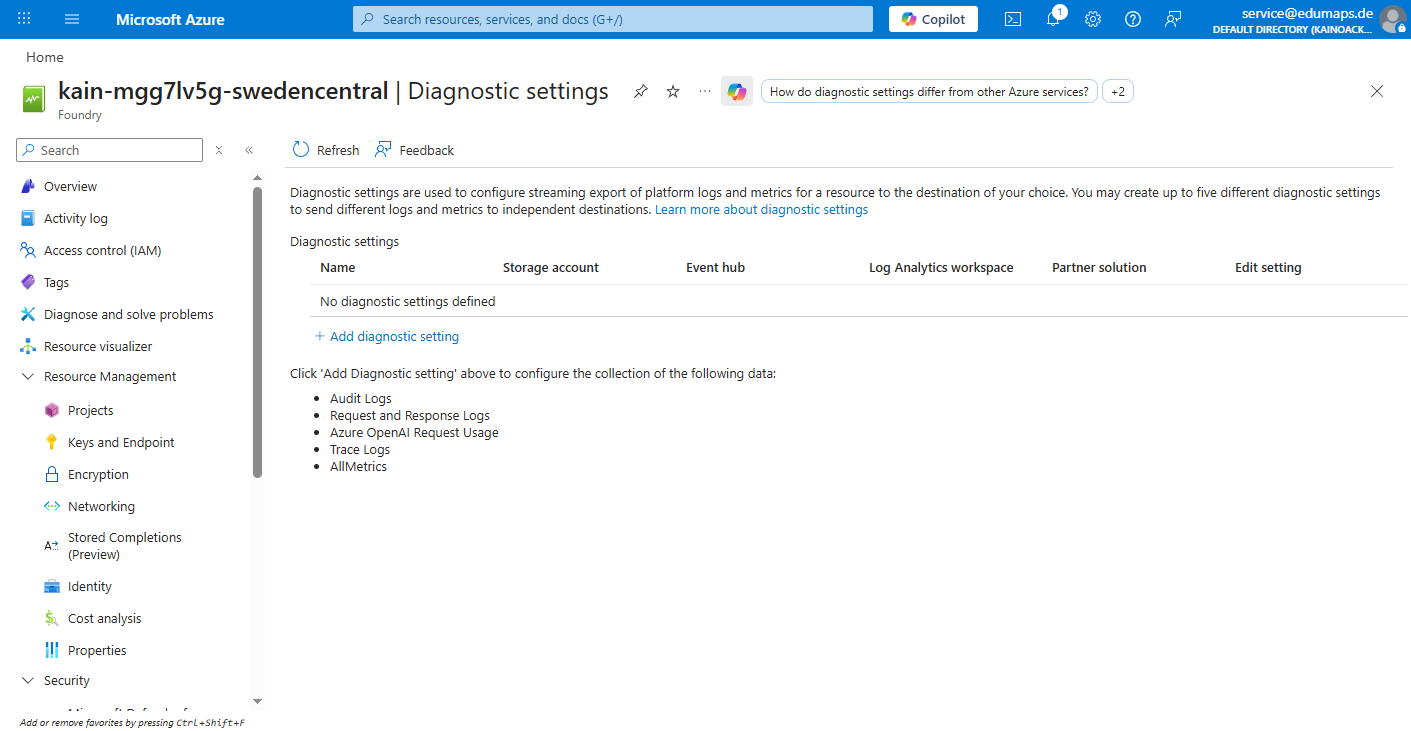Screen dimensions: 1411x731
Task: Click the top bar feedback icon
Action: click(x=1173, y=19)
